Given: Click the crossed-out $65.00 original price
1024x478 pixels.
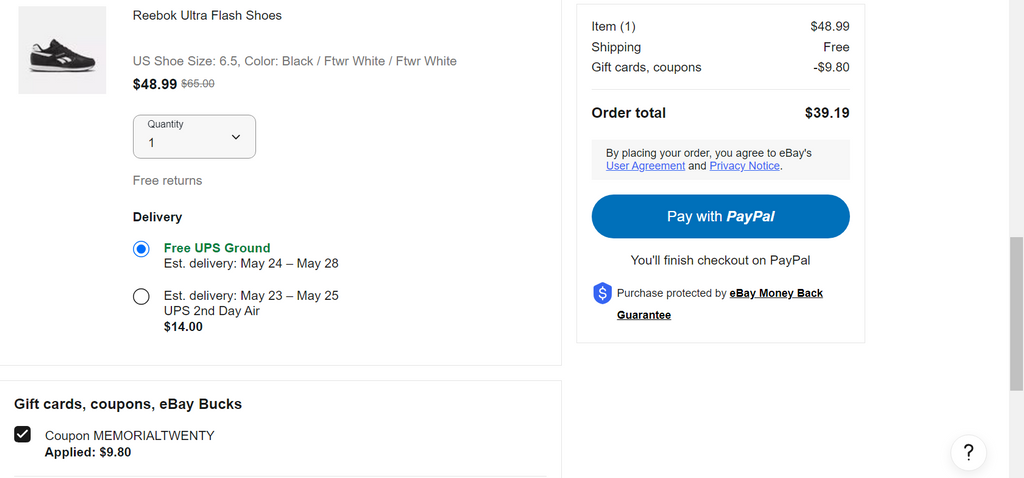Looking at the screenshot, I should [x=197, y=85].
